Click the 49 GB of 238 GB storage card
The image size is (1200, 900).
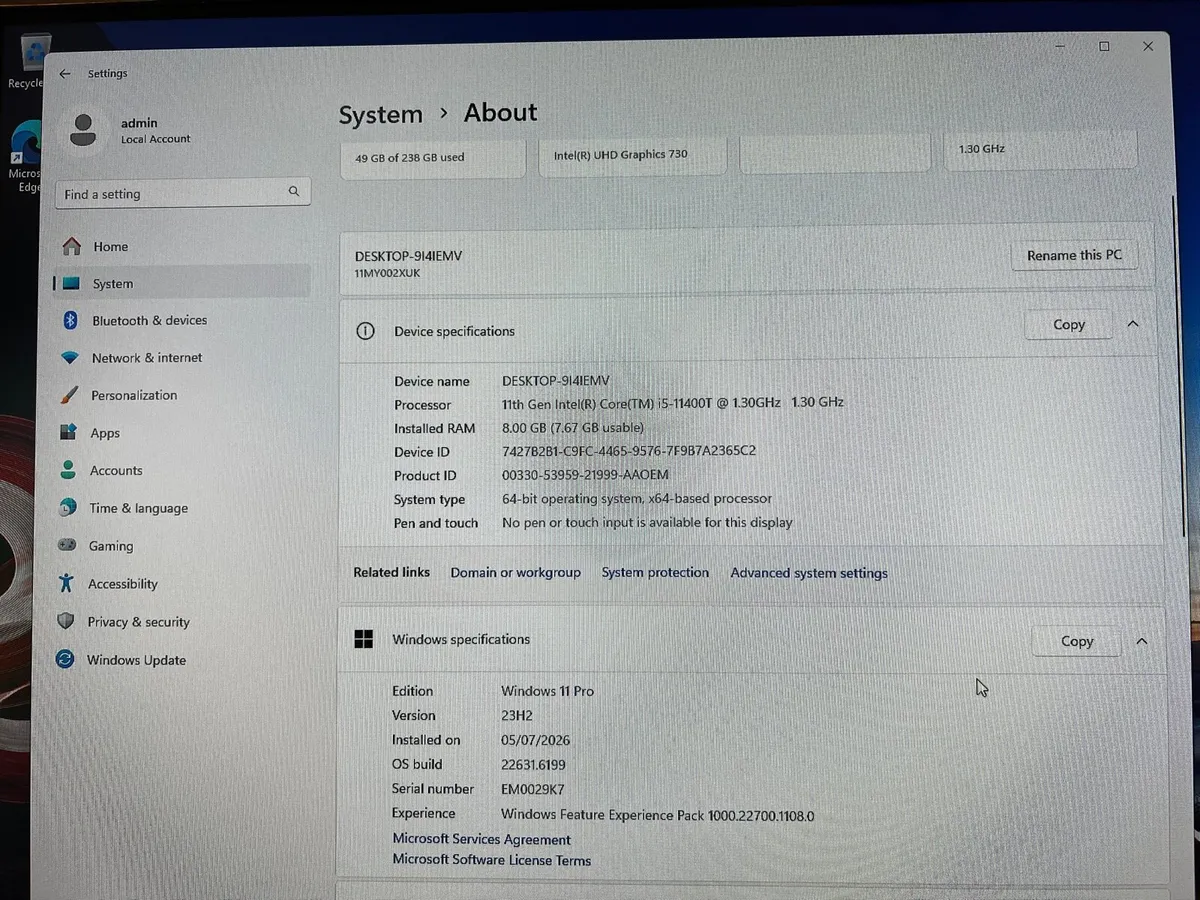pos(433,158)
